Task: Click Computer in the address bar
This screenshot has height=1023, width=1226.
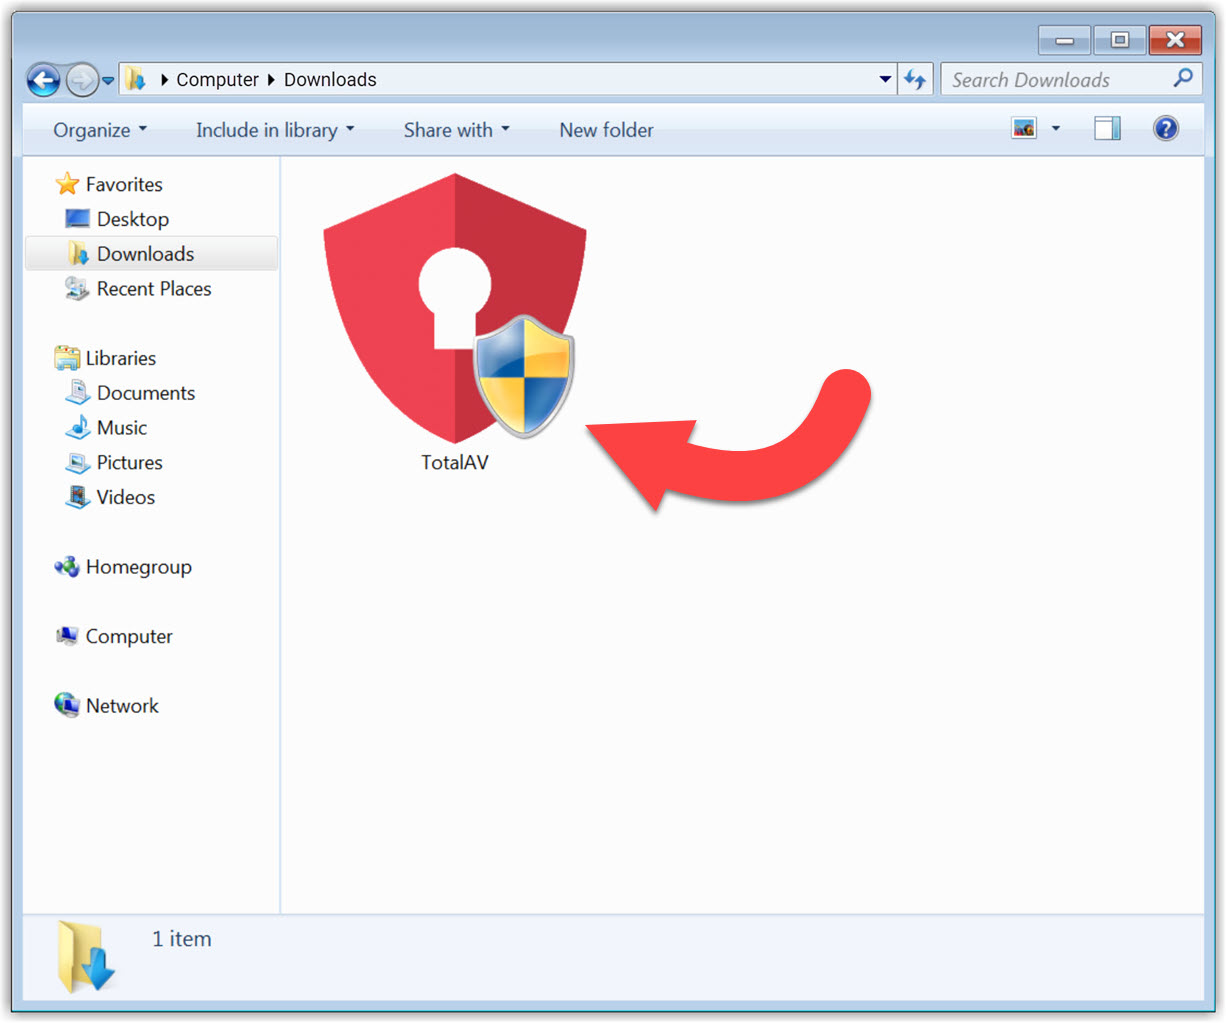Action: [x=217, y=80]
